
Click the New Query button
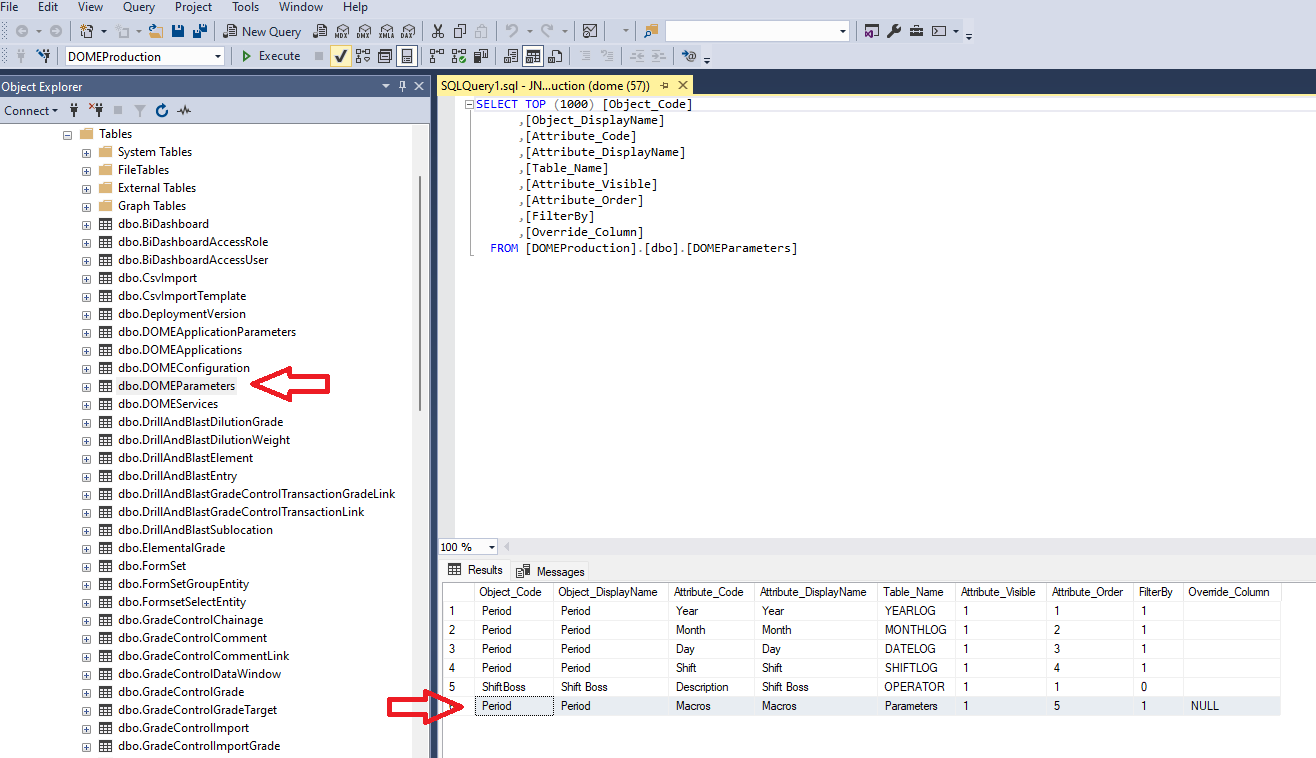click(x=262, y=31)
